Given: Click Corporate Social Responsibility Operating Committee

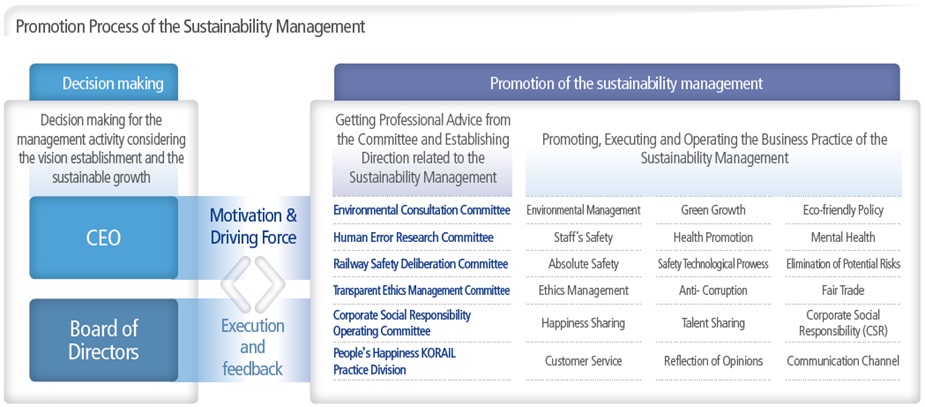Looking at the screenshot, I should click(402, 323).
